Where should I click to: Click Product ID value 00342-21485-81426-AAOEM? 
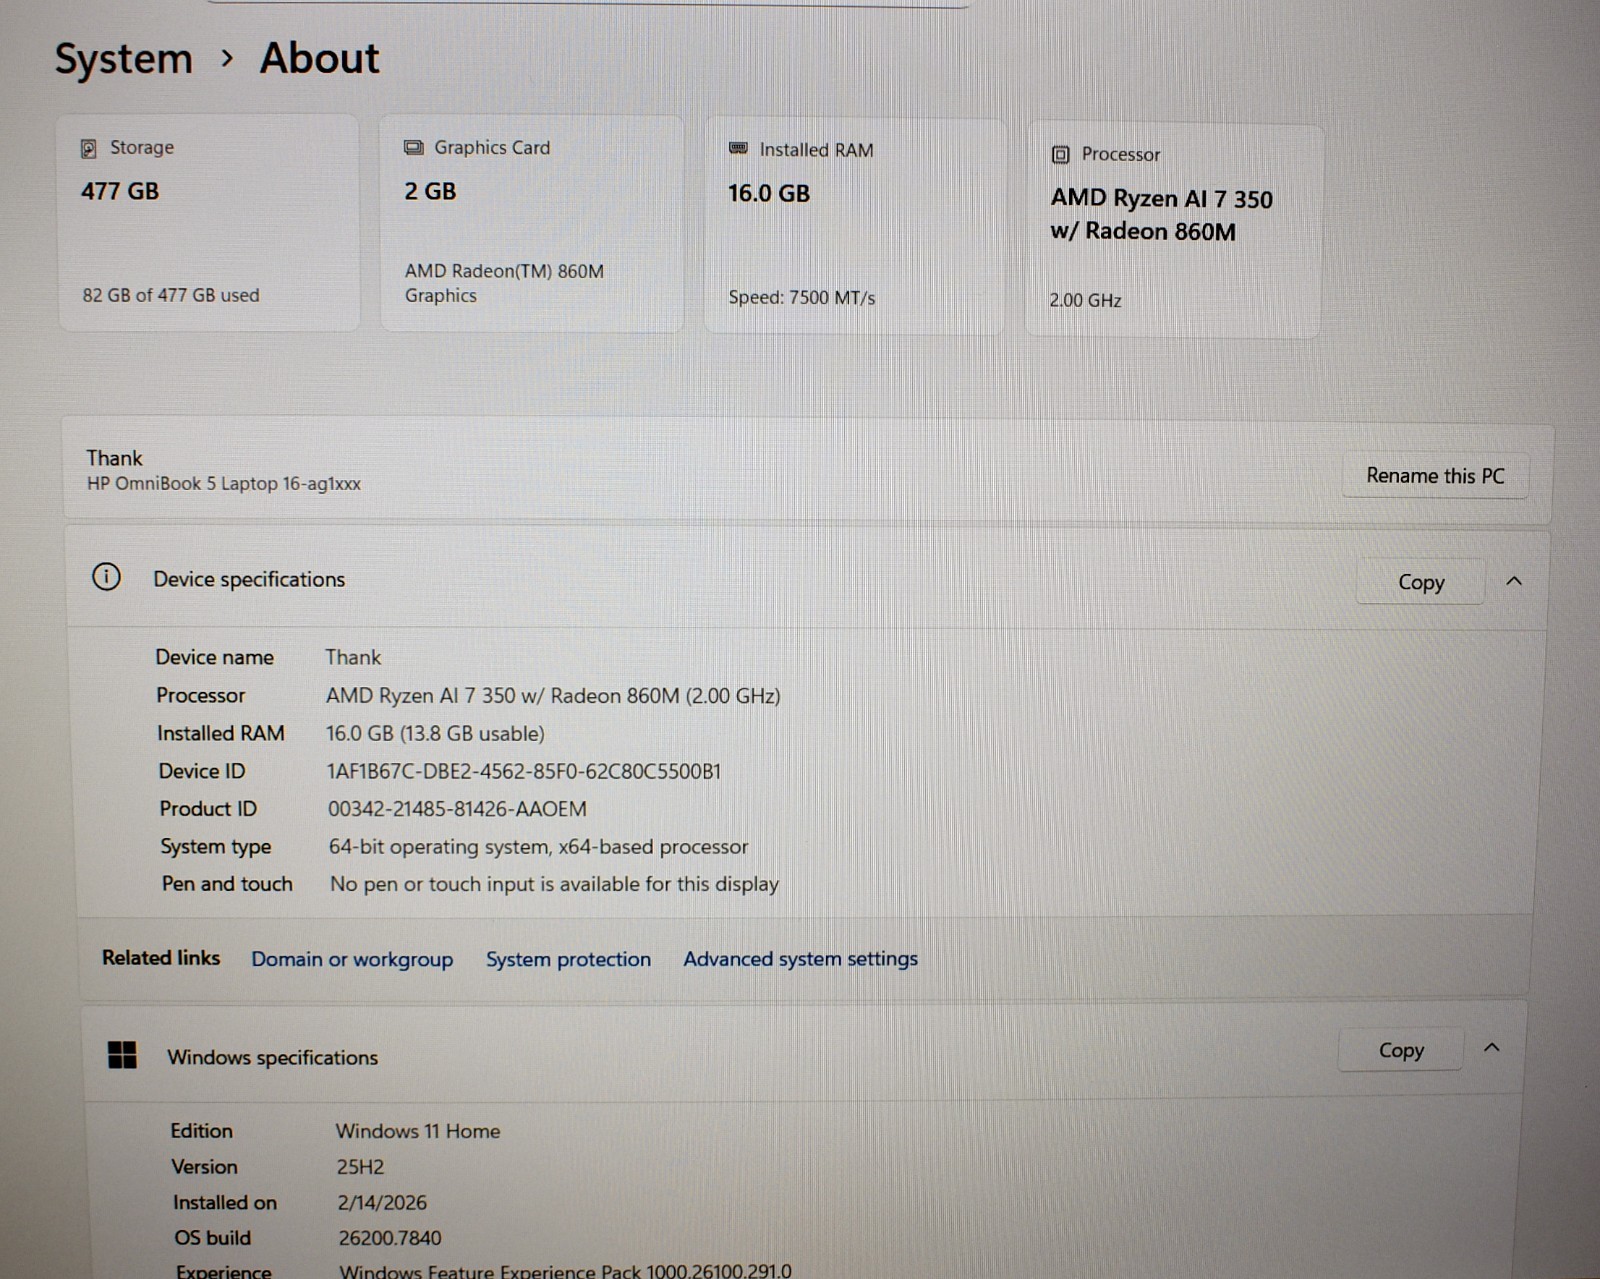457,809
